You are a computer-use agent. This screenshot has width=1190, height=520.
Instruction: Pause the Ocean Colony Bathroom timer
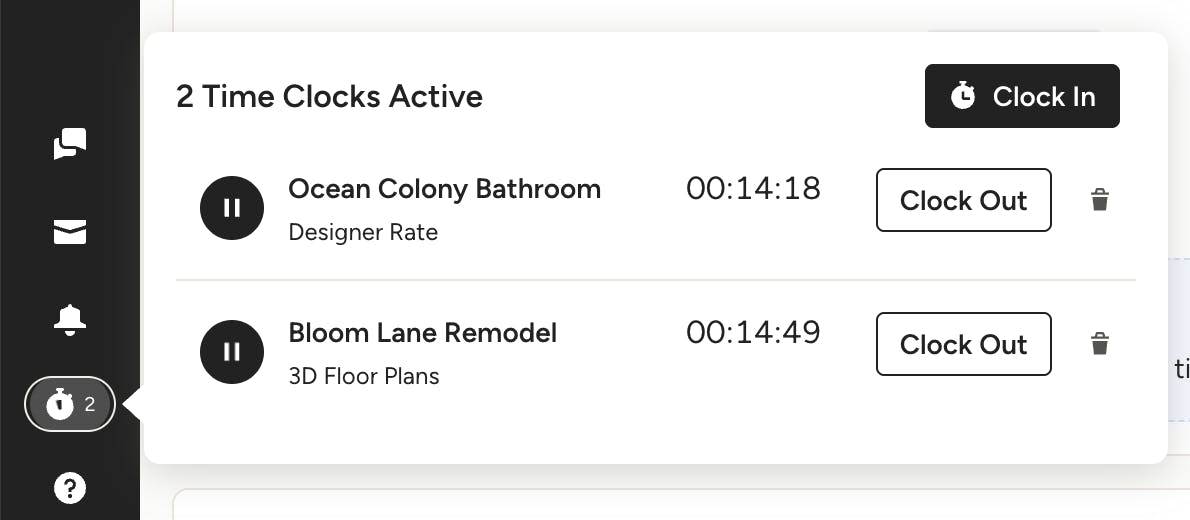232,208
